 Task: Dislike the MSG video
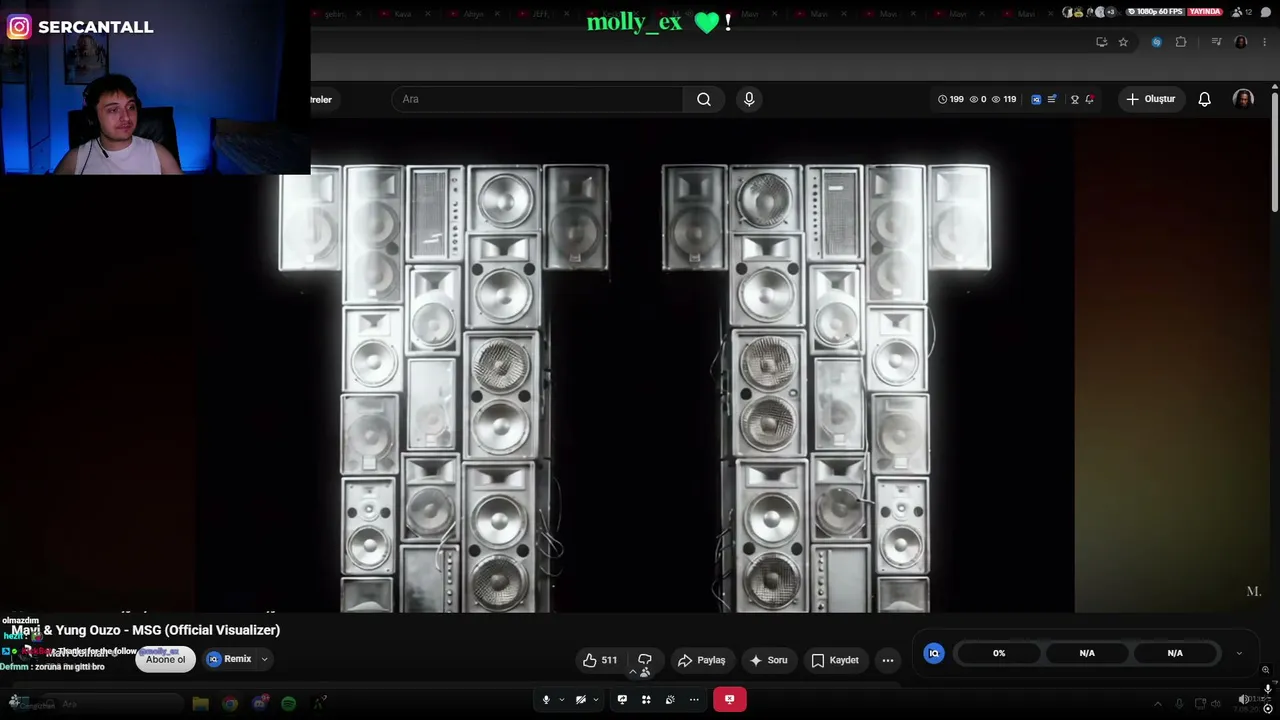645,660
